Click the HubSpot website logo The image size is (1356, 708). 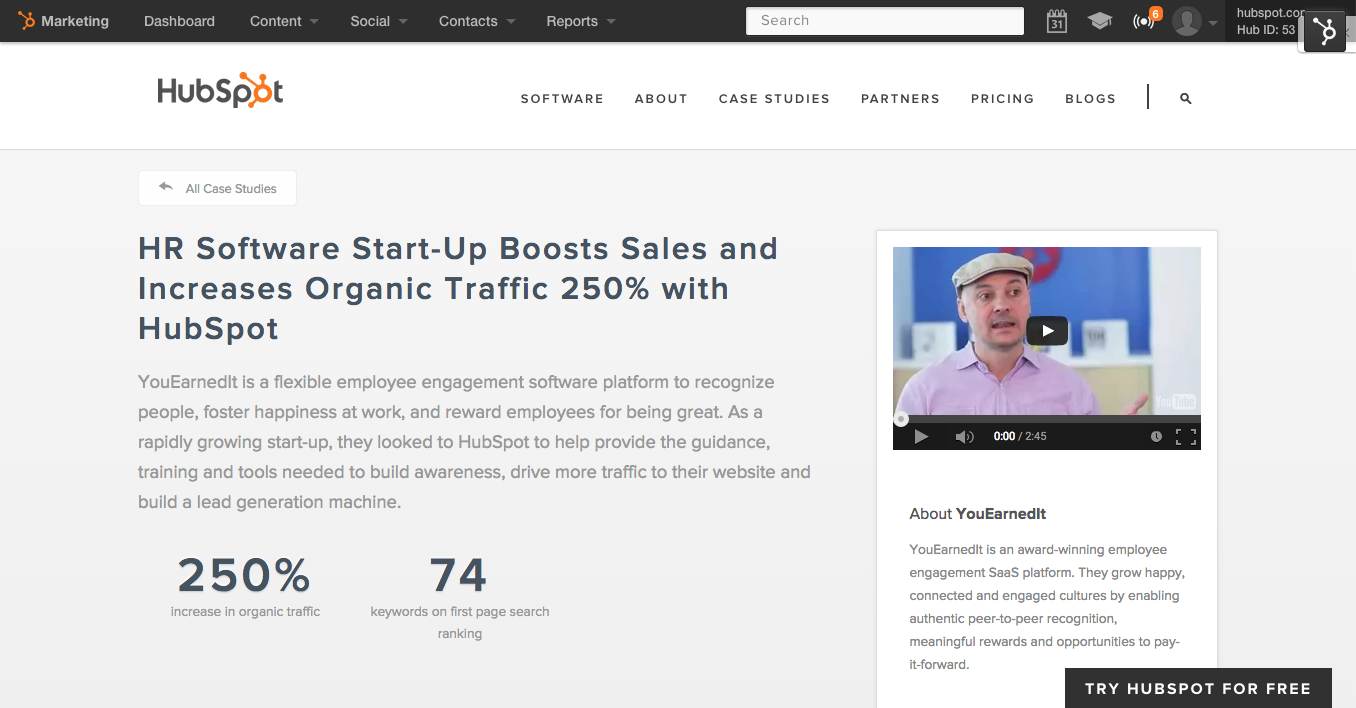point(220,91)
